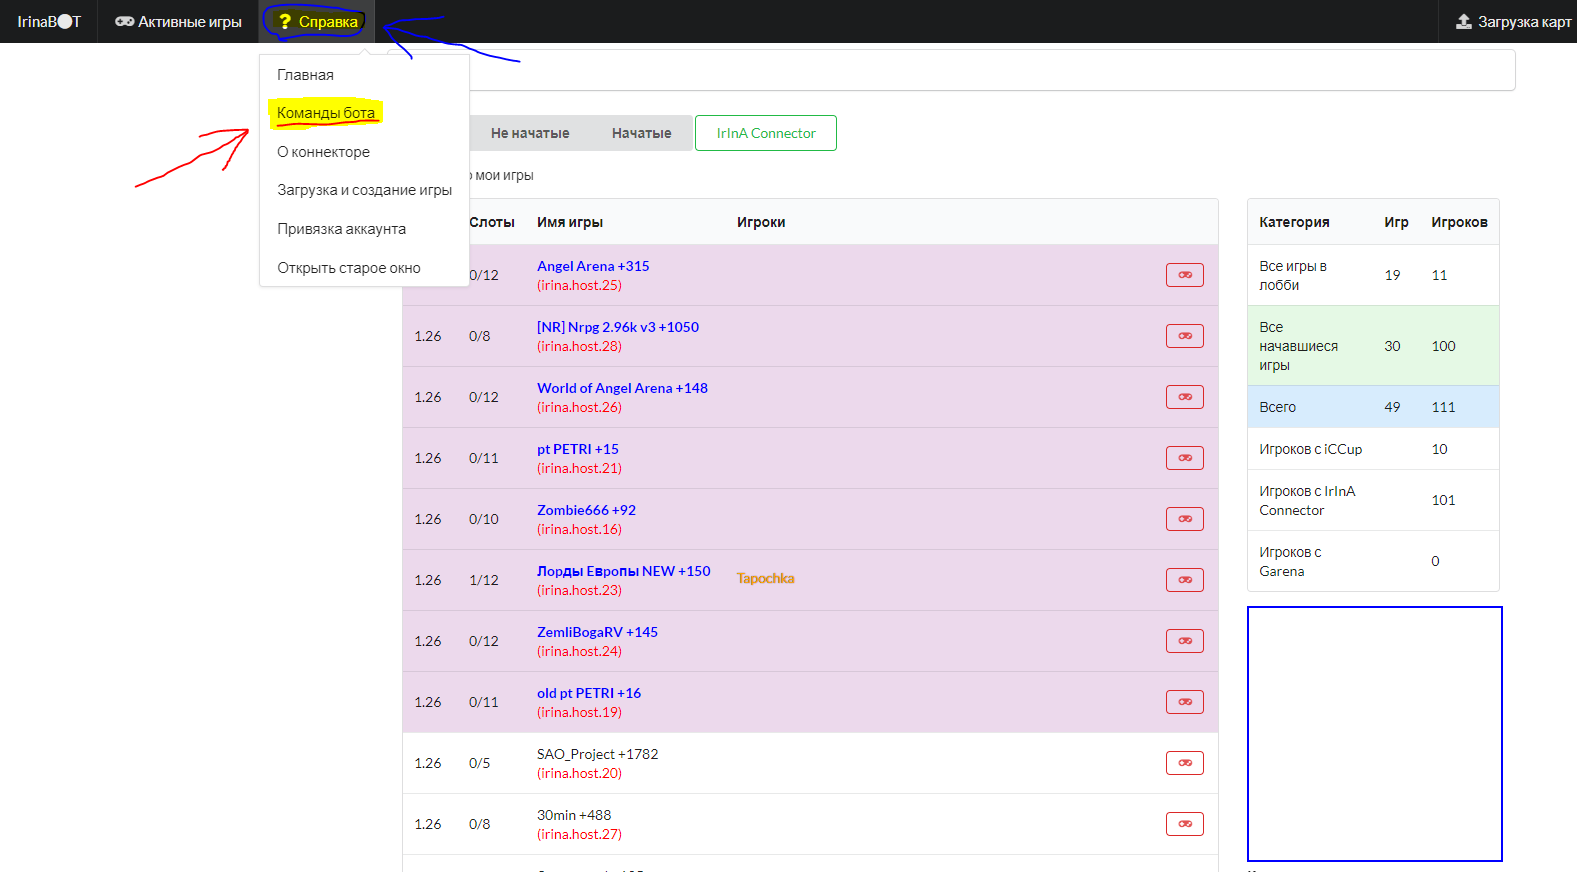1577x872 pixels.
Task: Click the Игроков с iCCup row
Action: (1373, 449)
